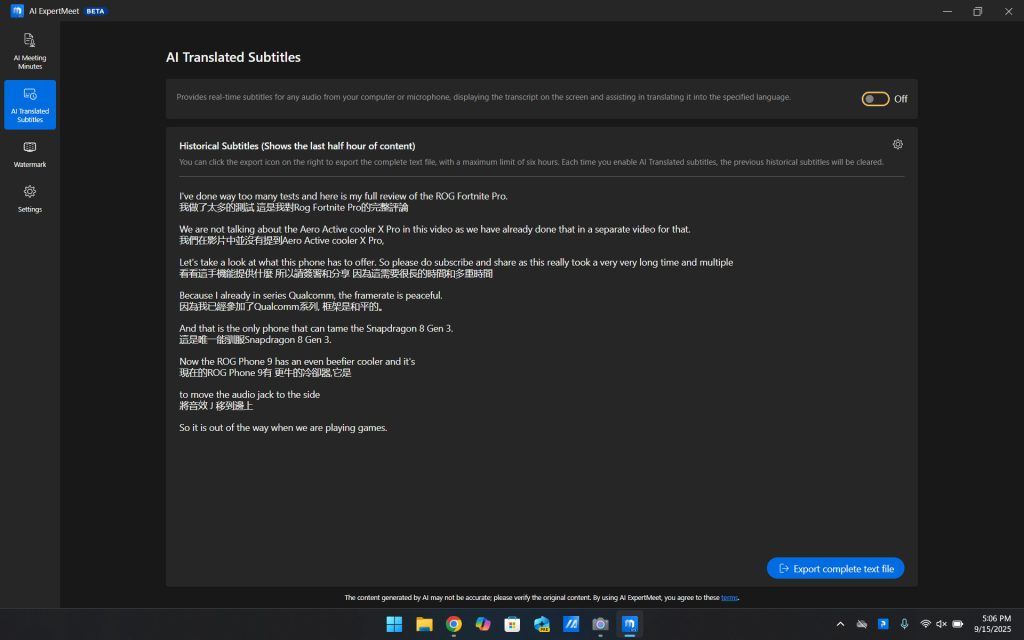This screenshot has height=640, width=1024.
Task: Open Google Chrome from taskbar
Action: (x=453, y=624)
